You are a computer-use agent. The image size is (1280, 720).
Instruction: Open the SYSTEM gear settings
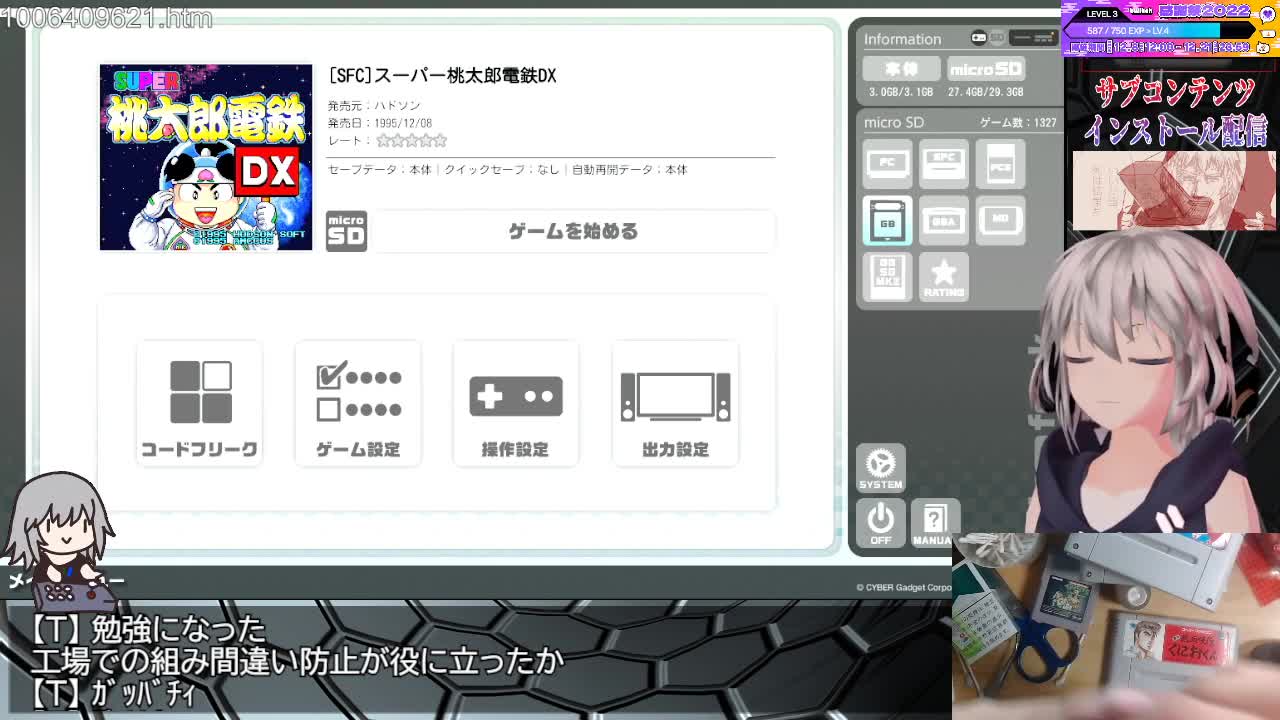tap(881, 468)
